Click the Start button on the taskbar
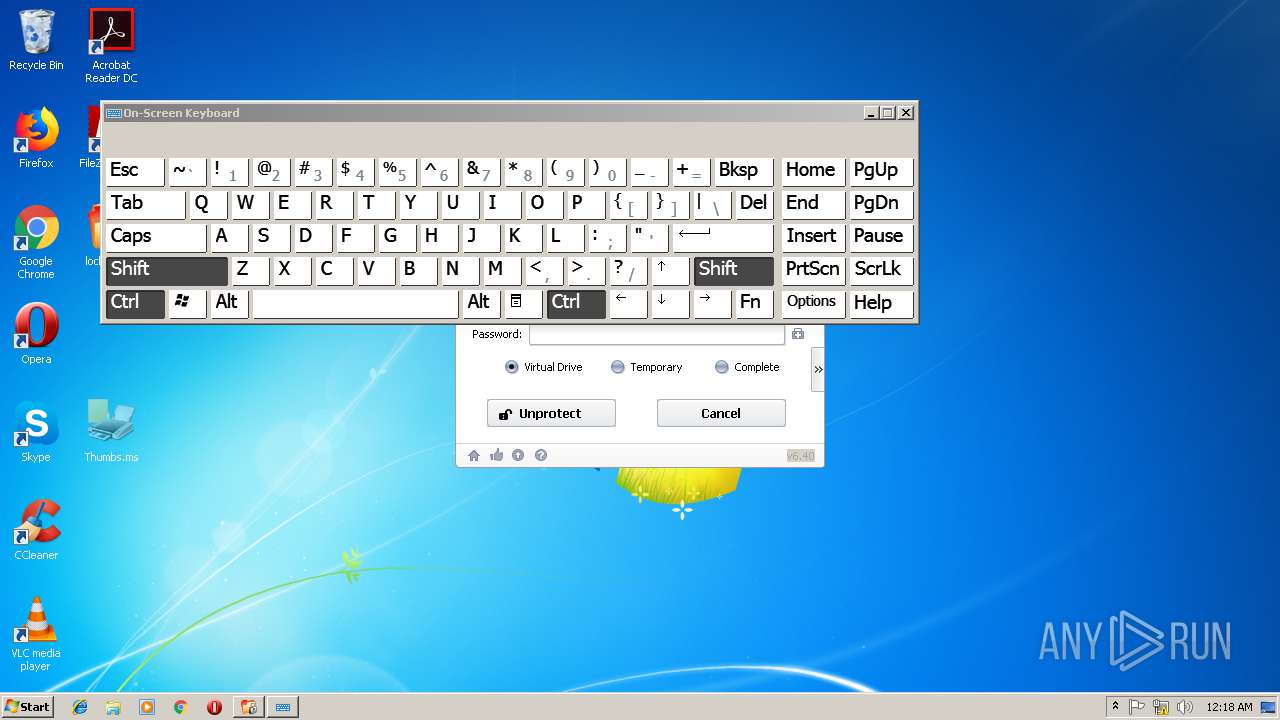Viewport: 1280px width, 720px height. click(28, 707)
